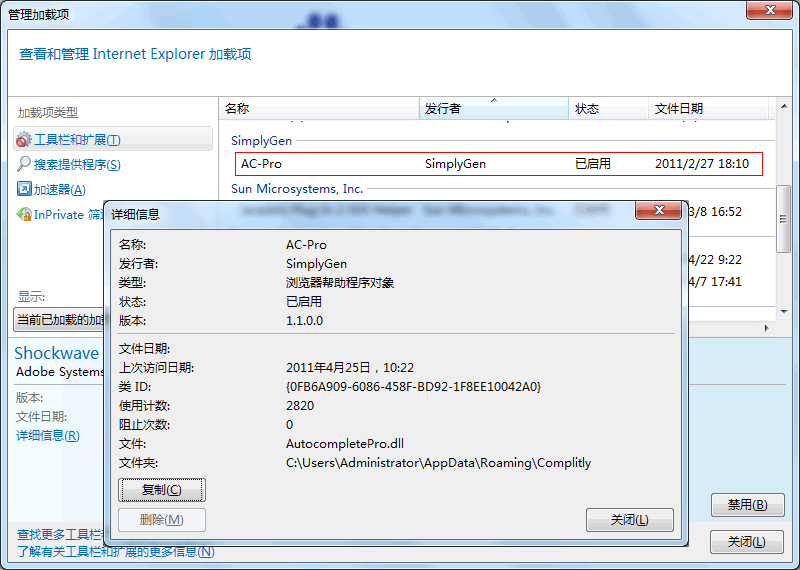This screenshot has height=570, width=800.
Task: Close details dialog with red X
Action: click(658, 210)
